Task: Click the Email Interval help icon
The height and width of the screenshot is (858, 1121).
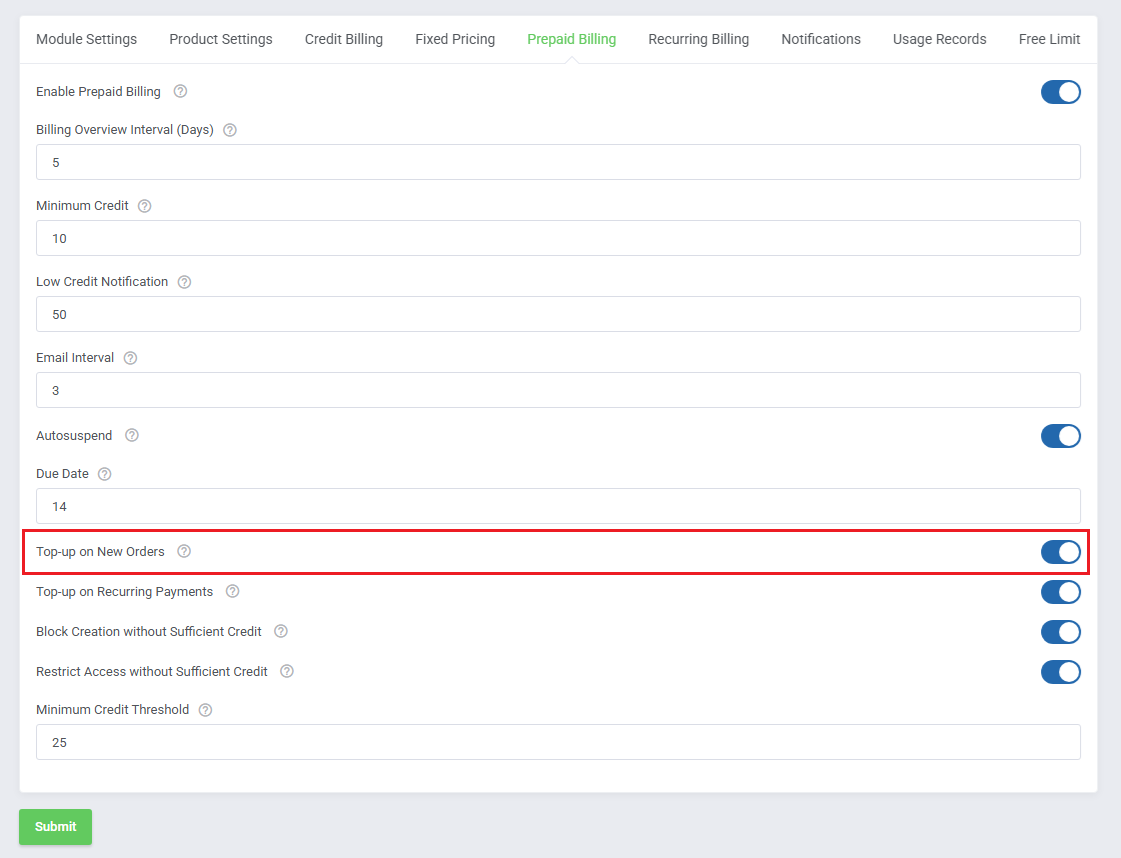Action: coord(130,358)
